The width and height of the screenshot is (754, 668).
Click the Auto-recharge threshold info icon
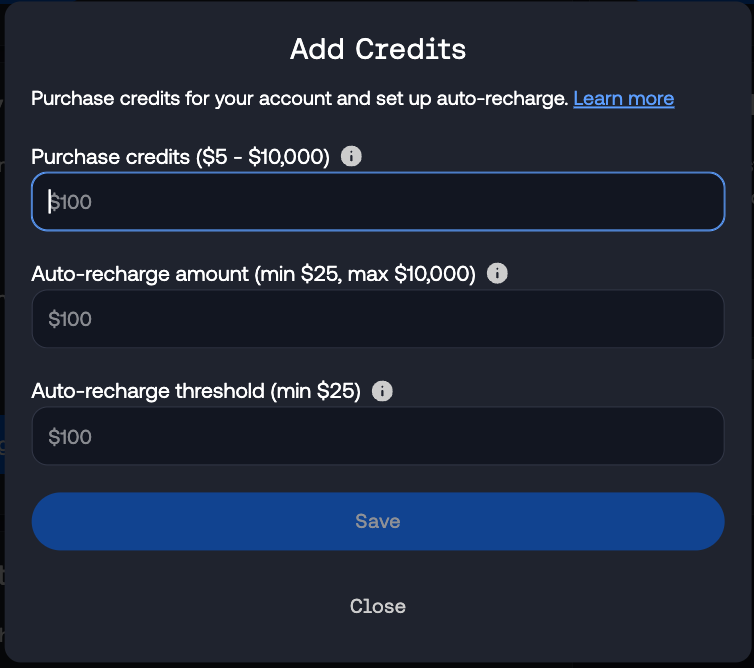coord(381,391)
